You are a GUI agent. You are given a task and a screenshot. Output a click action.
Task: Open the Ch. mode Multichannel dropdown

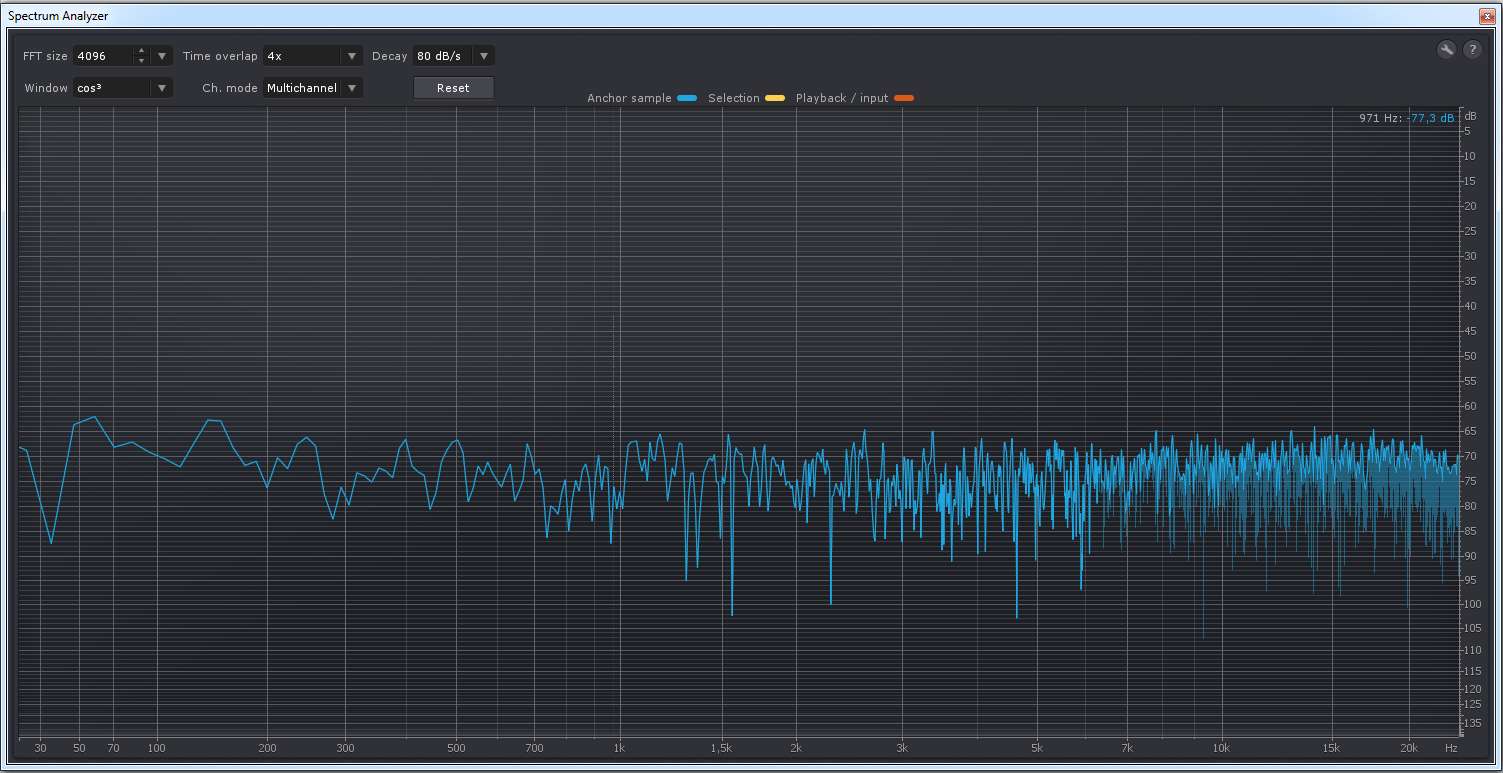(x=351, y=88)
